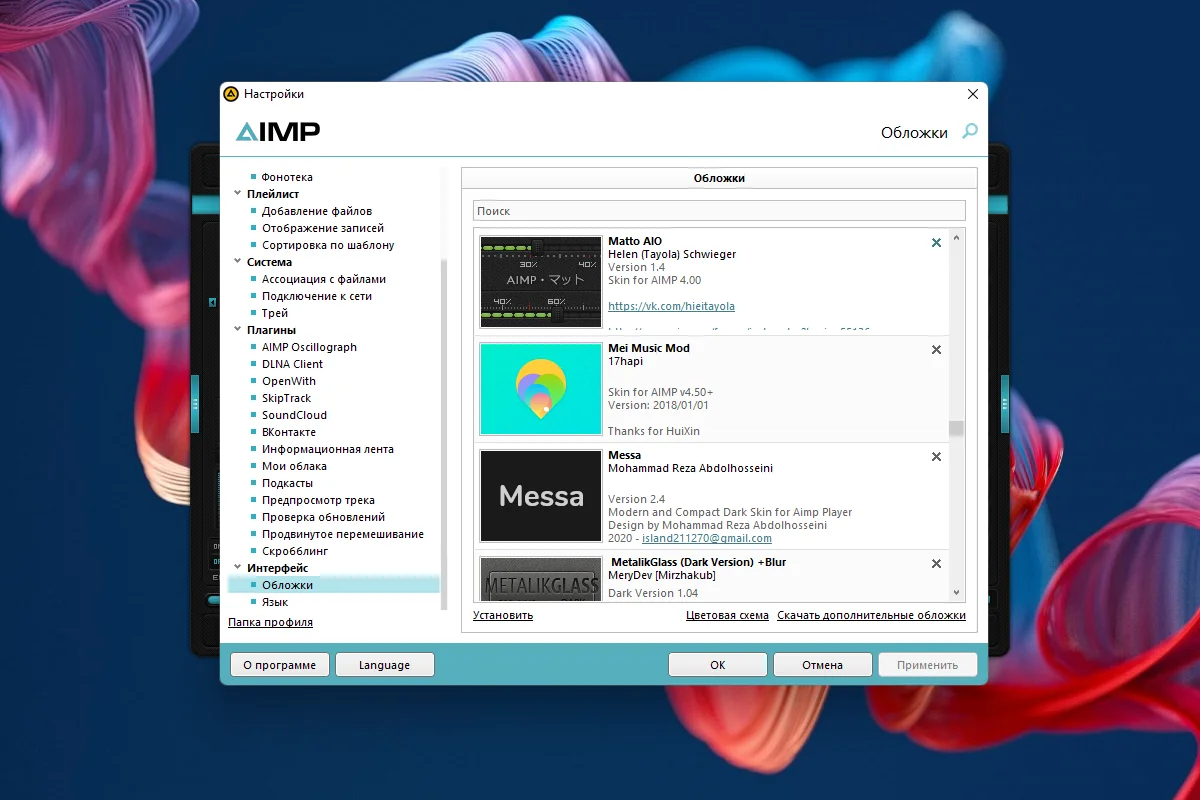Select Подкасты in the tree

tap(288, 483)
